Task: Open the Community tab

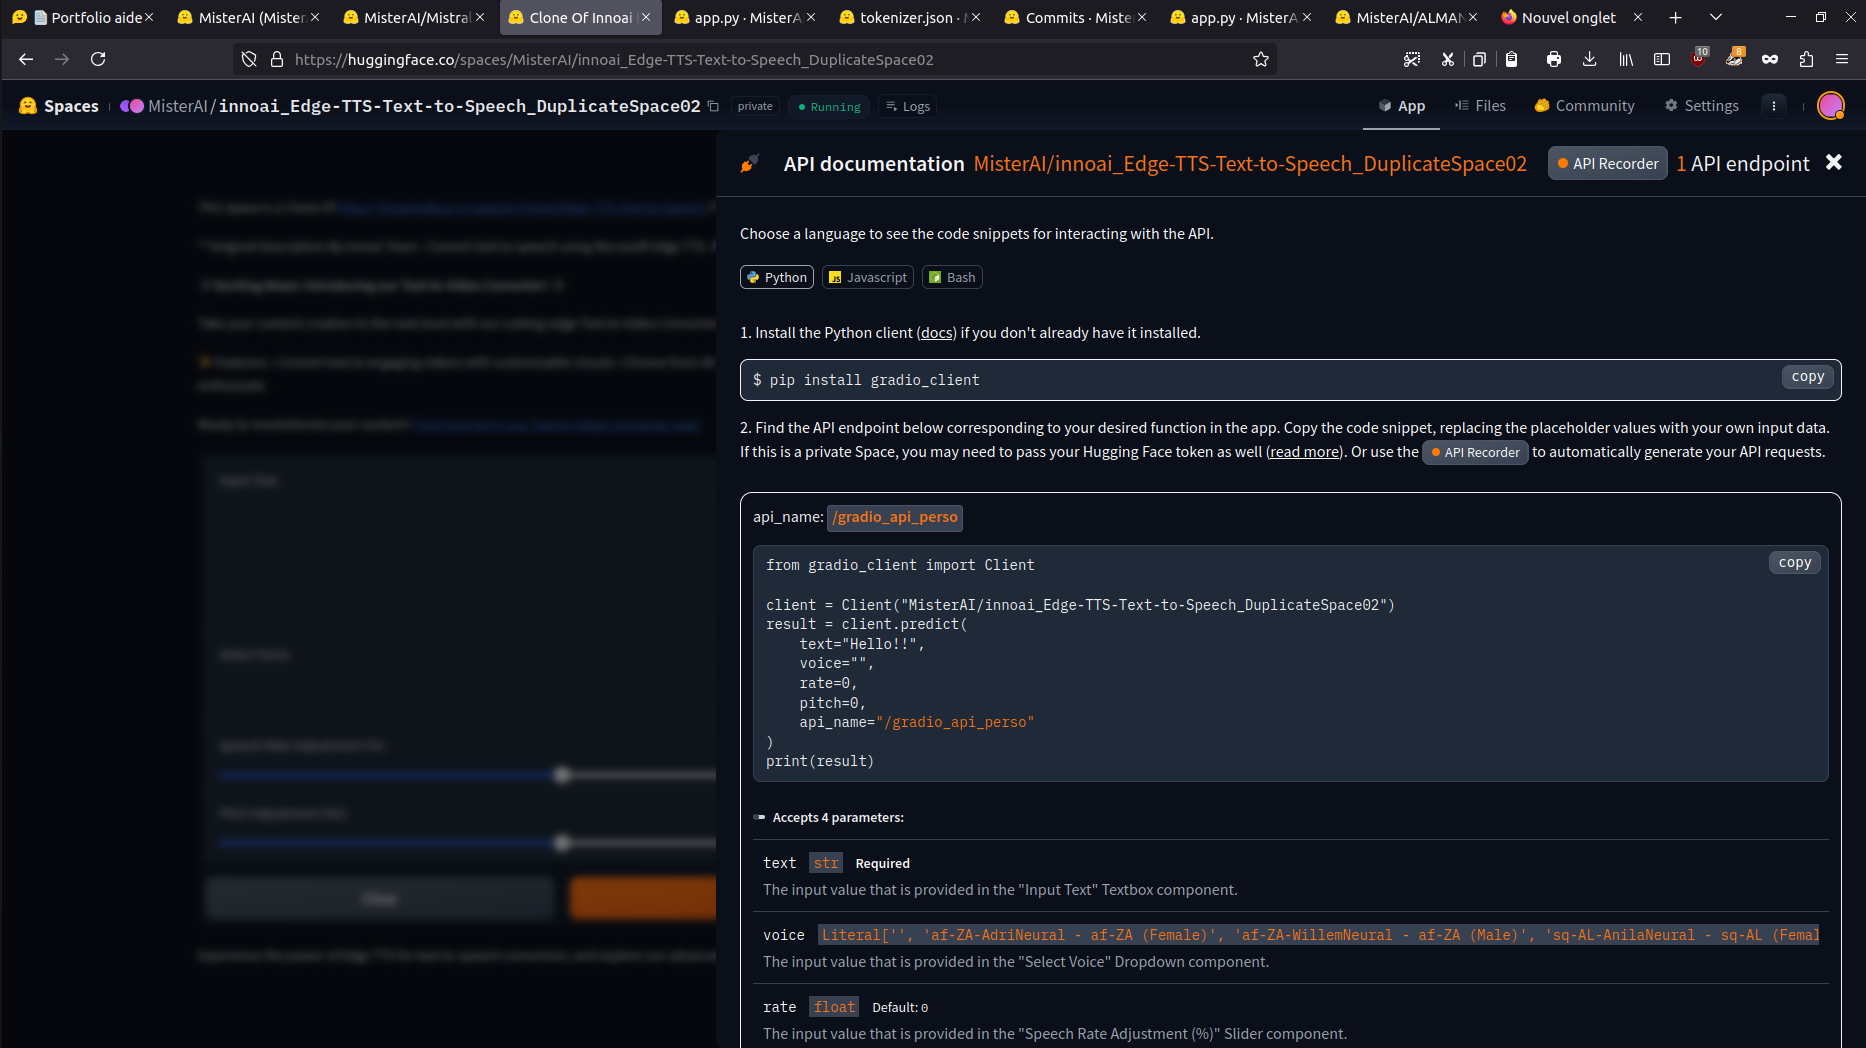Action: point(1585,105)
